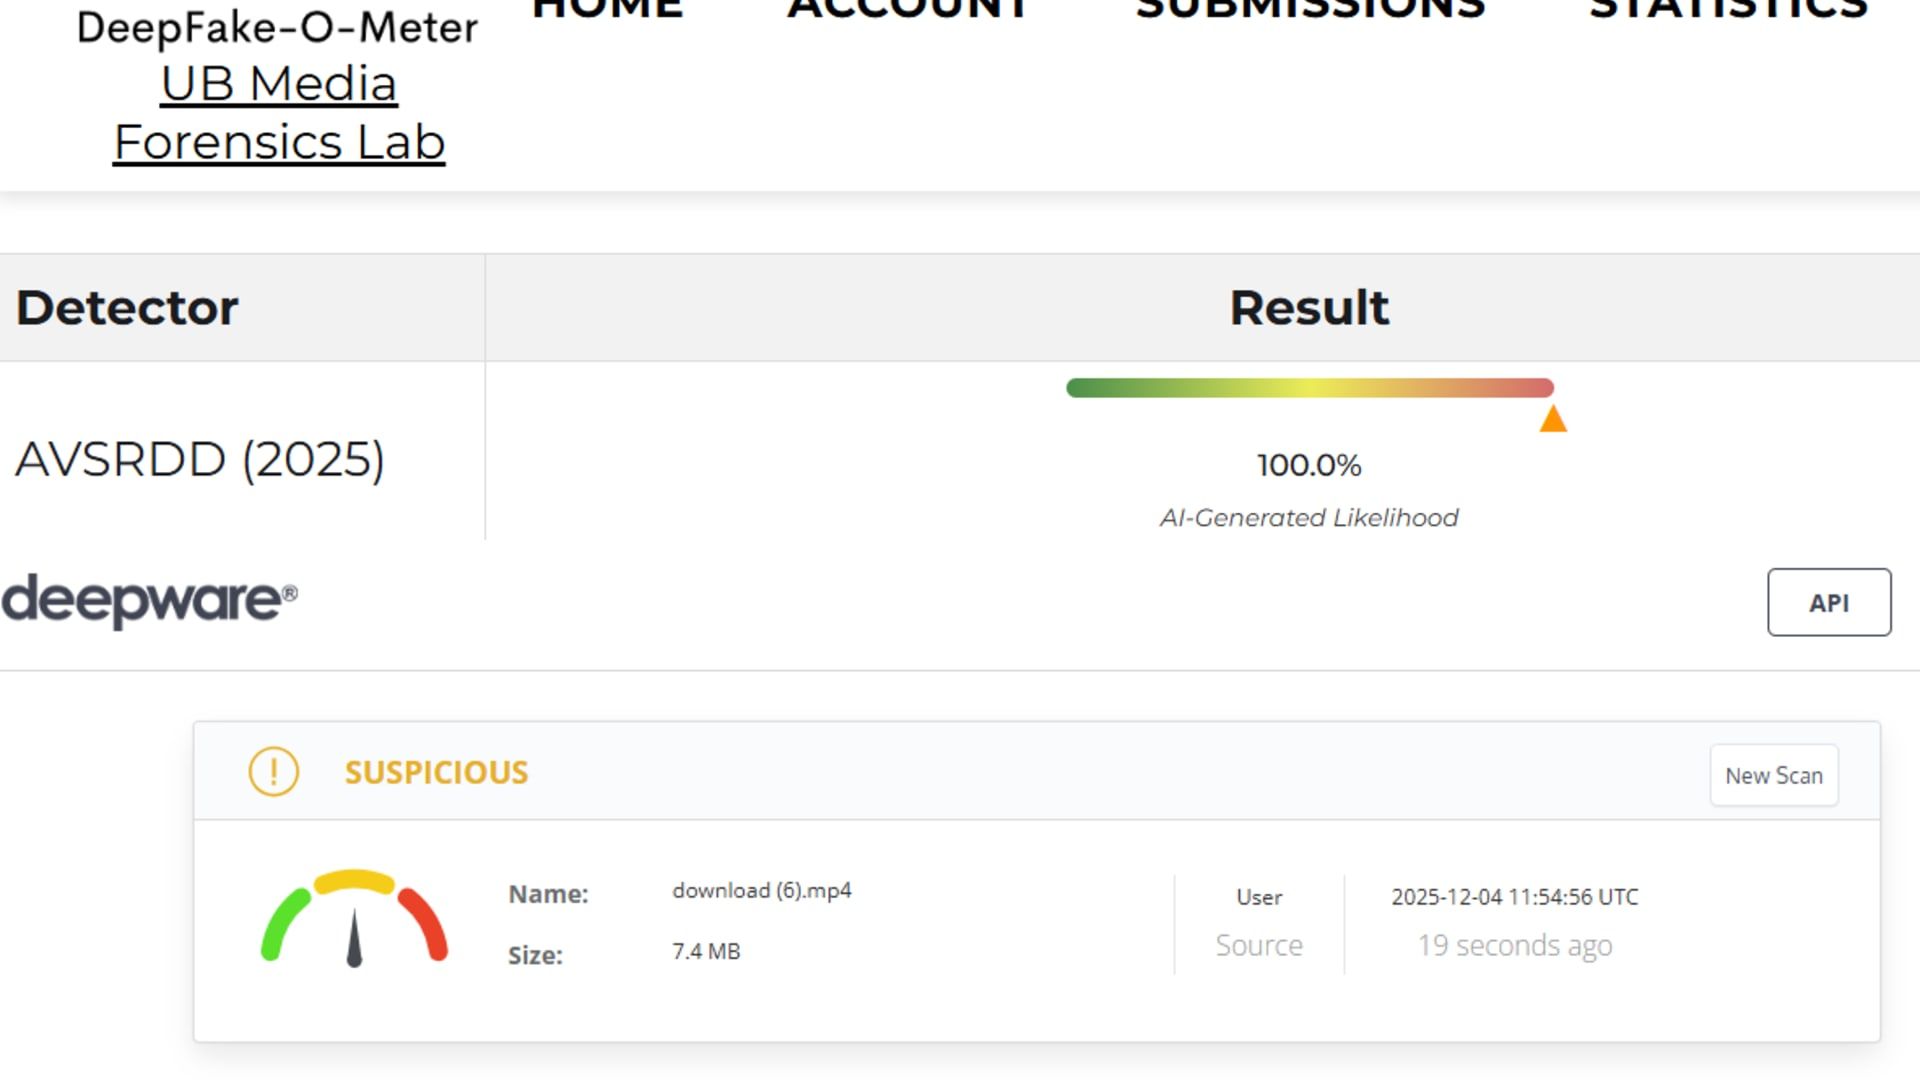The height and width of the screenshot is (1080, 1920).
Task: Click the download (6).mp4 file name
Action: point(761,891)
